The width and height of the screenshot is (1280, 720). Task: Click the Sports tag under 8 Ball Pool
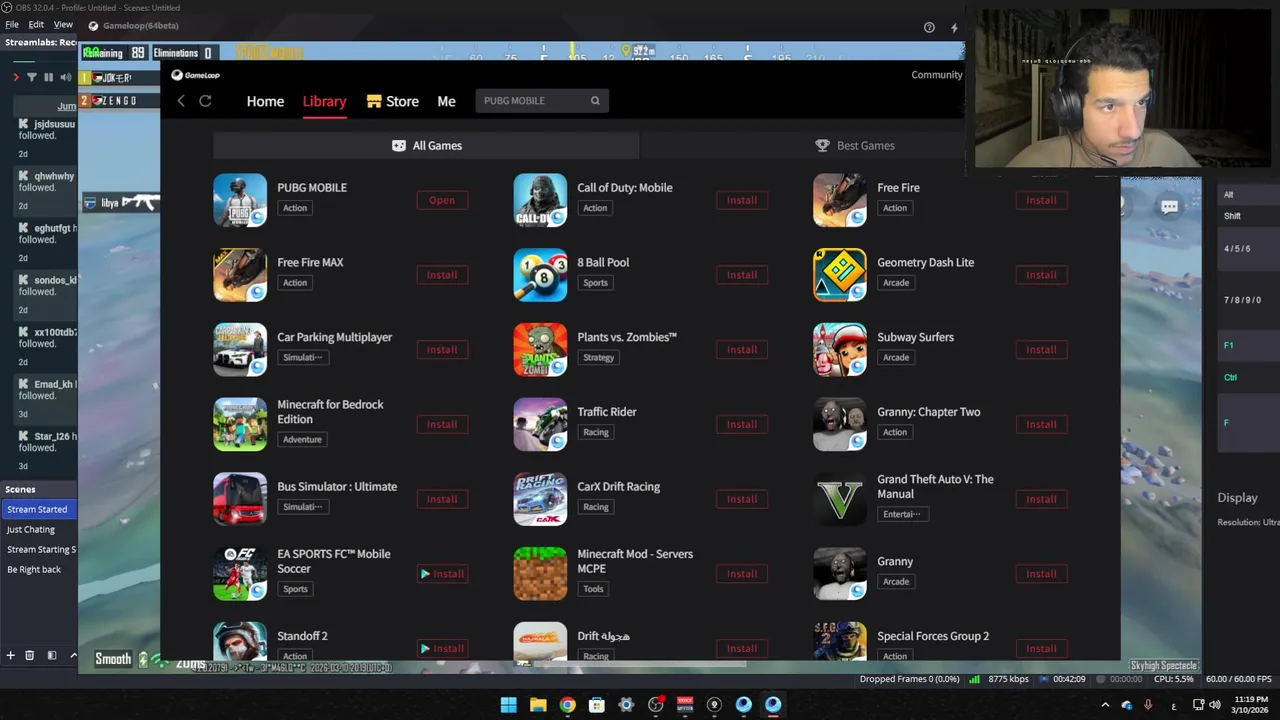595,283
